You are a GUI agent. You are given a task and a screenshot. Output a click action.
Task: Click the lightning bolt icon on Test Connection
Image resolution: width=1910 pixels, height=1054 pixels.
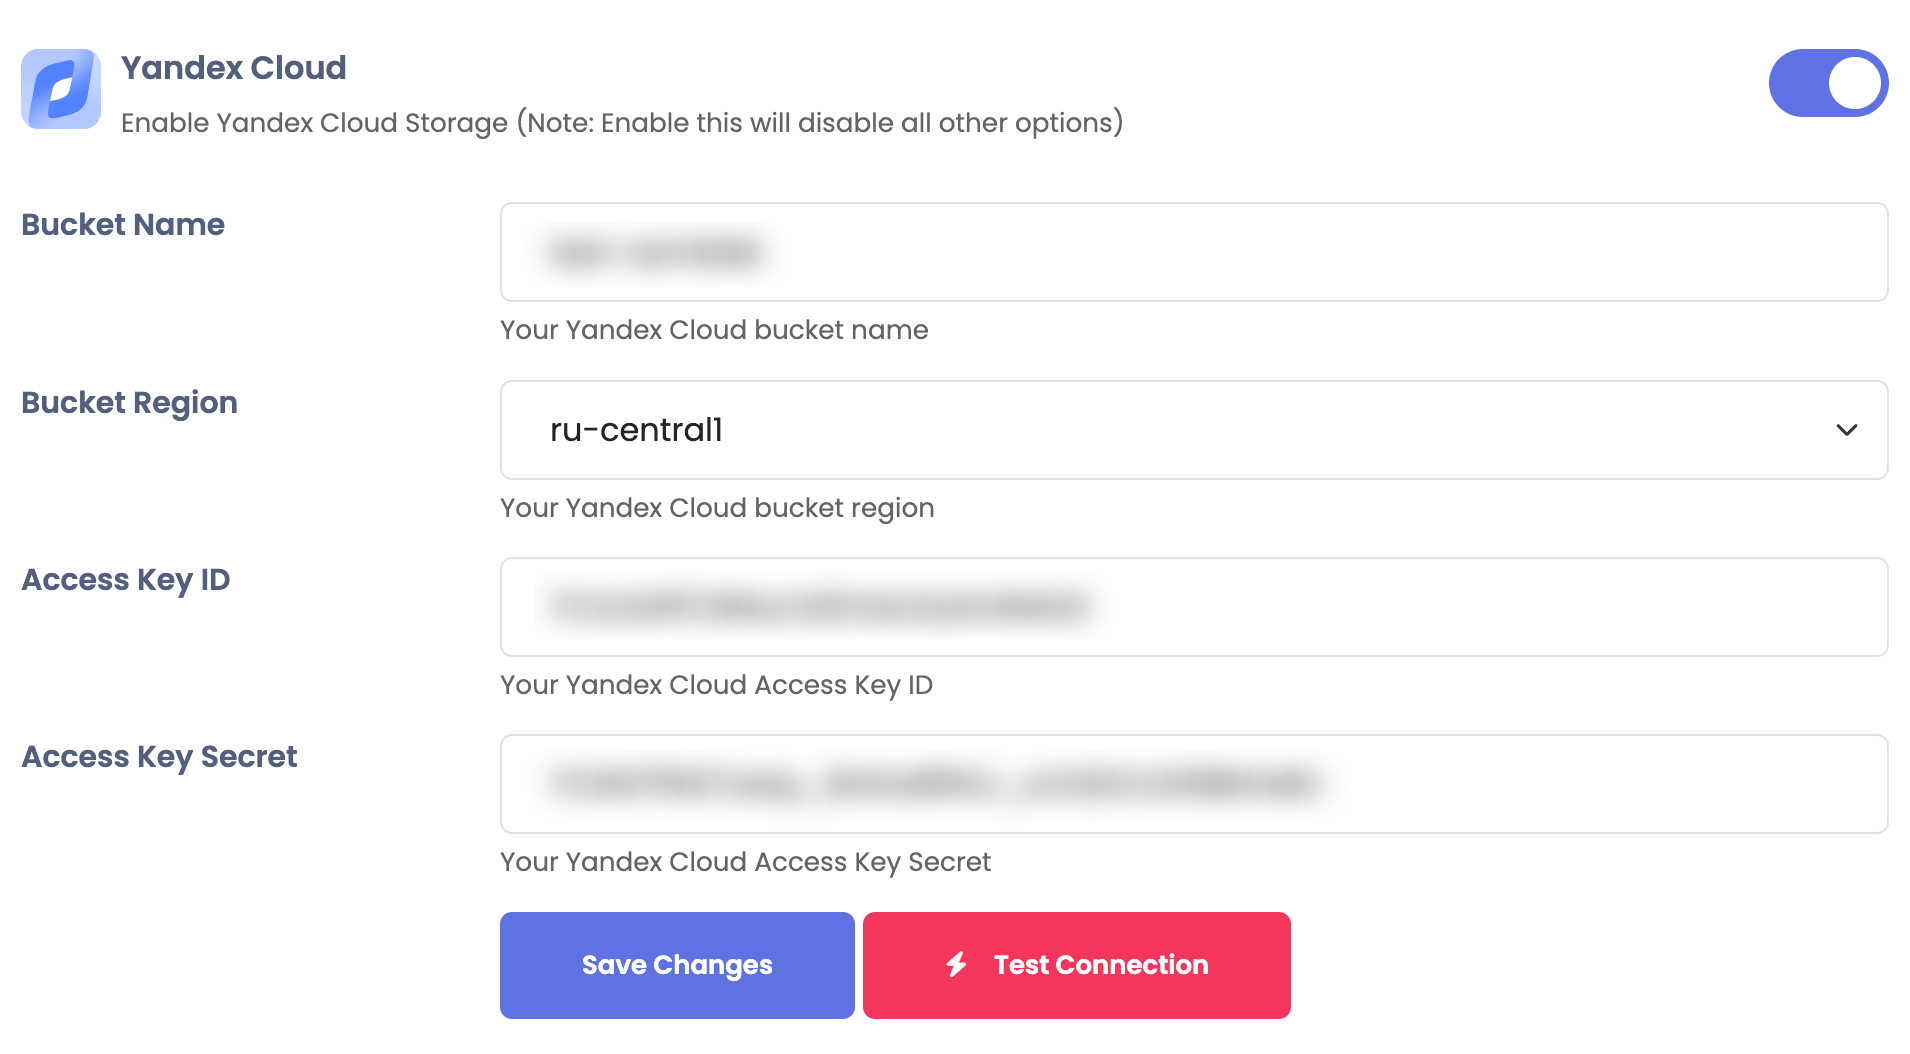[957, 964]
